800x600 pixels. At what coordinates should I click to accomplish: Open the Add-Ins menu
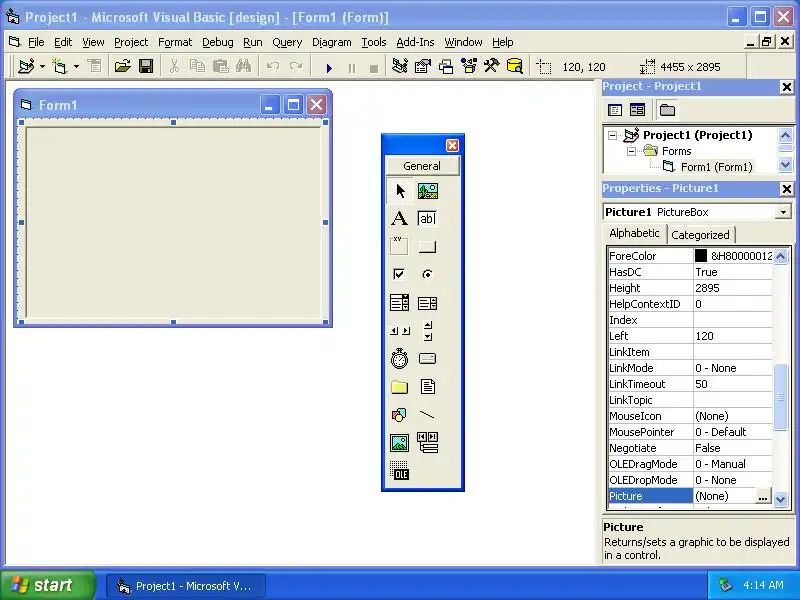415,42
